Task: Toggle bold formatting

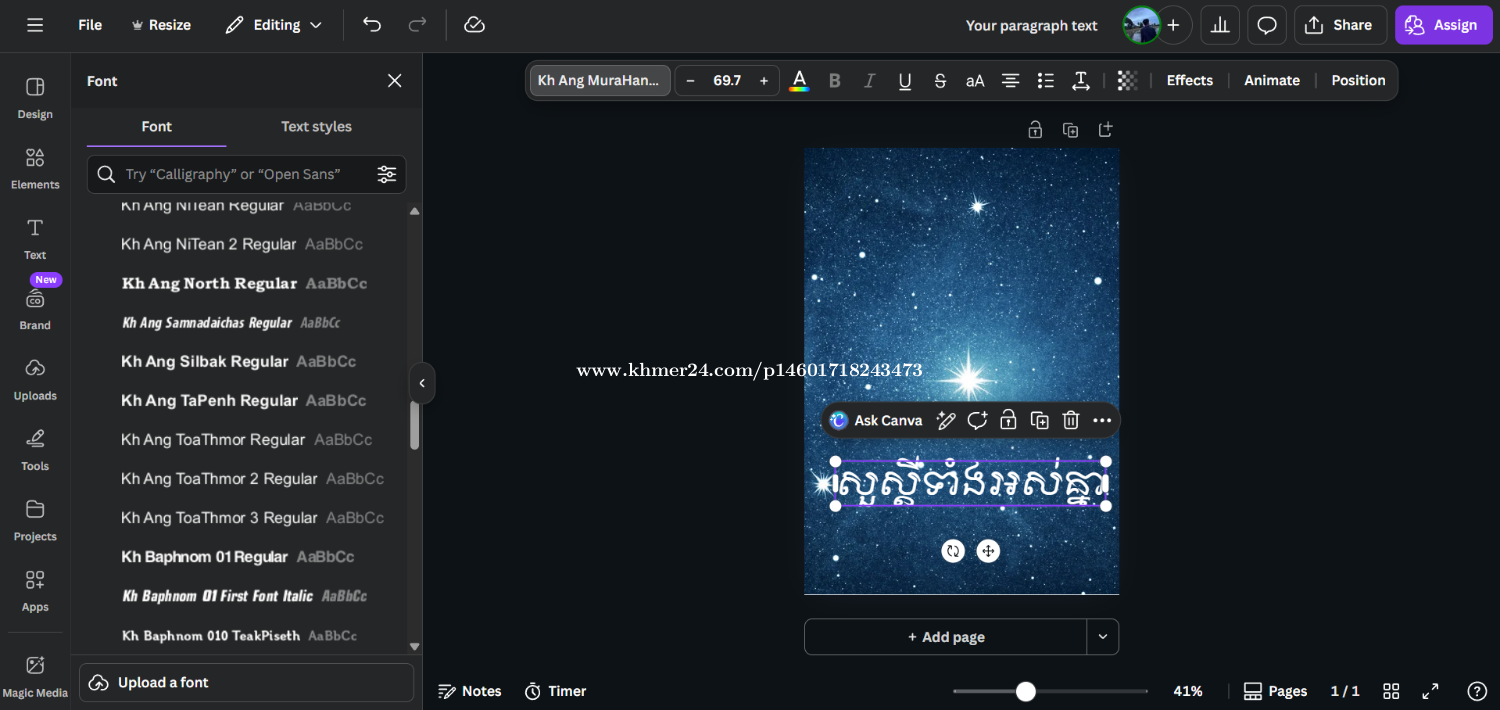Action: click(835, 81)
